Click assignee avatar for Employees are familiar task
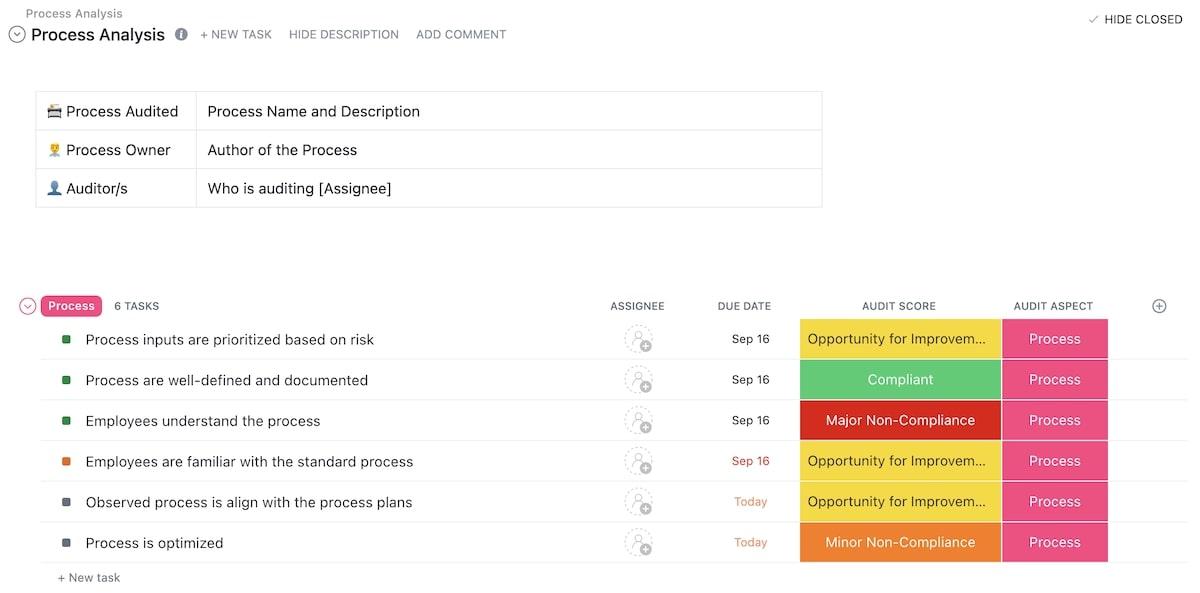Screen dimensions: 1200x593 pos(638,461)
